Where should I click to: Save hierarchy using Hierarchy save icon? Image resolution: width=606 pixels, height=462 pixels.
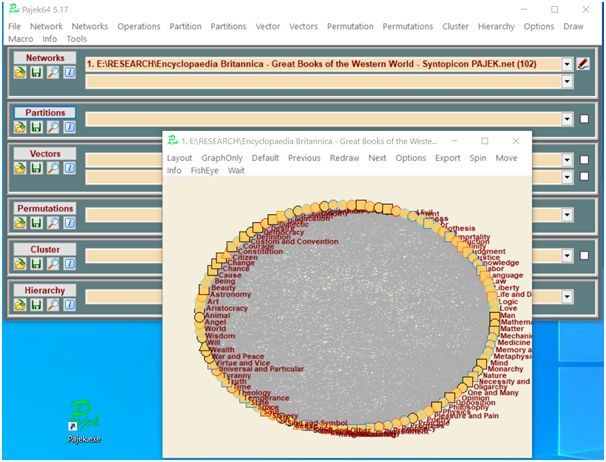pyautogui.click(x=37, y=305)
